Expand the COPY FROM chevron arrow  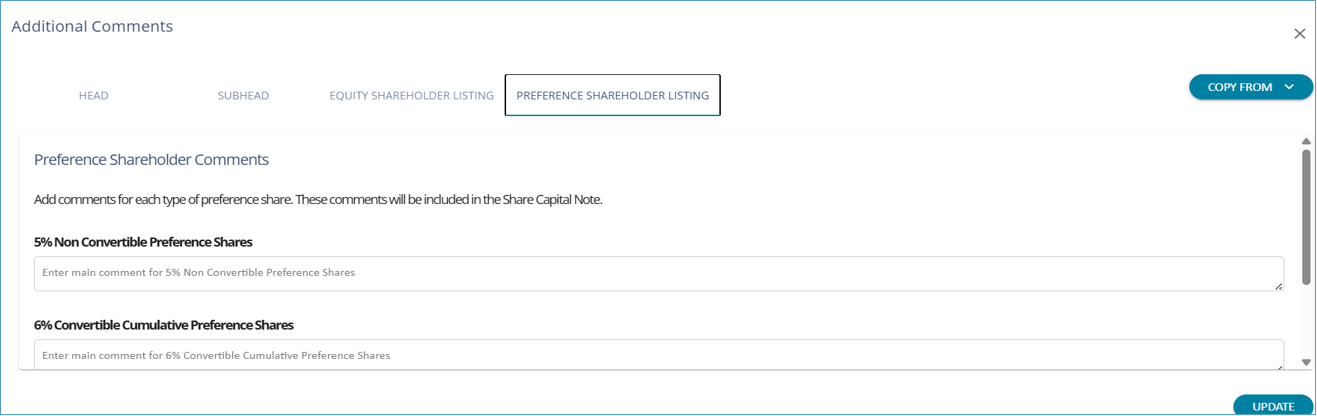click(1289, 87)
